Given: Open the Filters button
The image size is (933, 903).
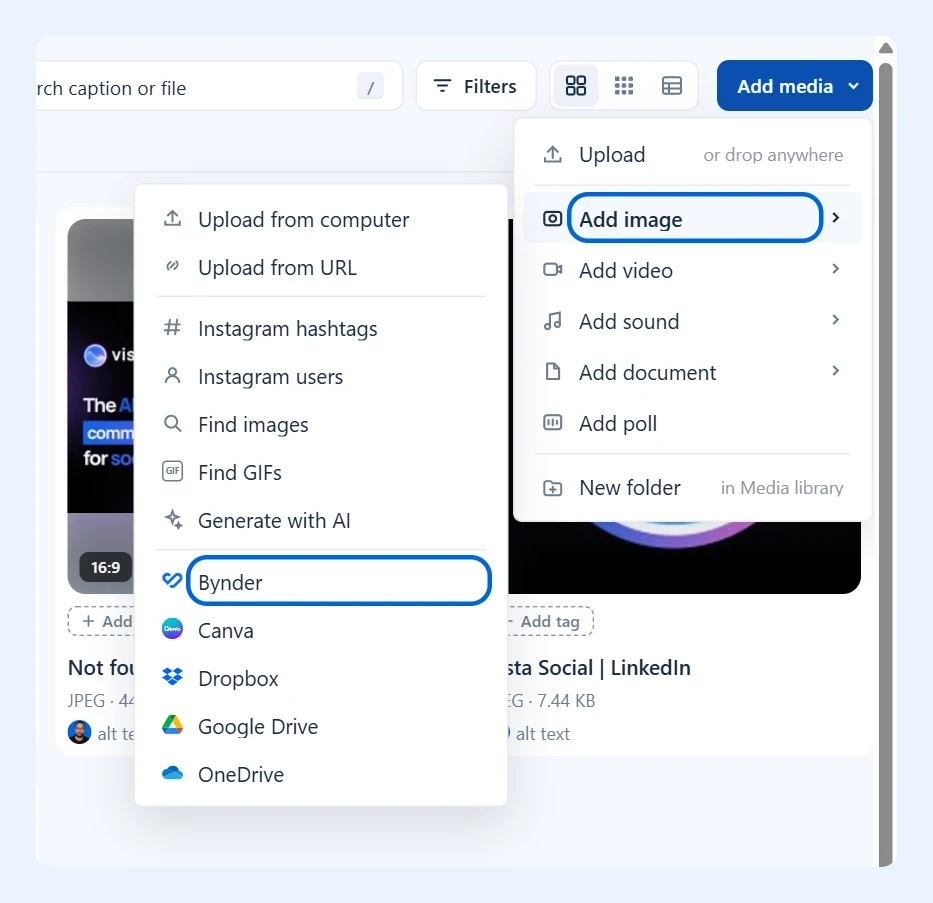Looking at the screenshot, I should tap(475, 86).
